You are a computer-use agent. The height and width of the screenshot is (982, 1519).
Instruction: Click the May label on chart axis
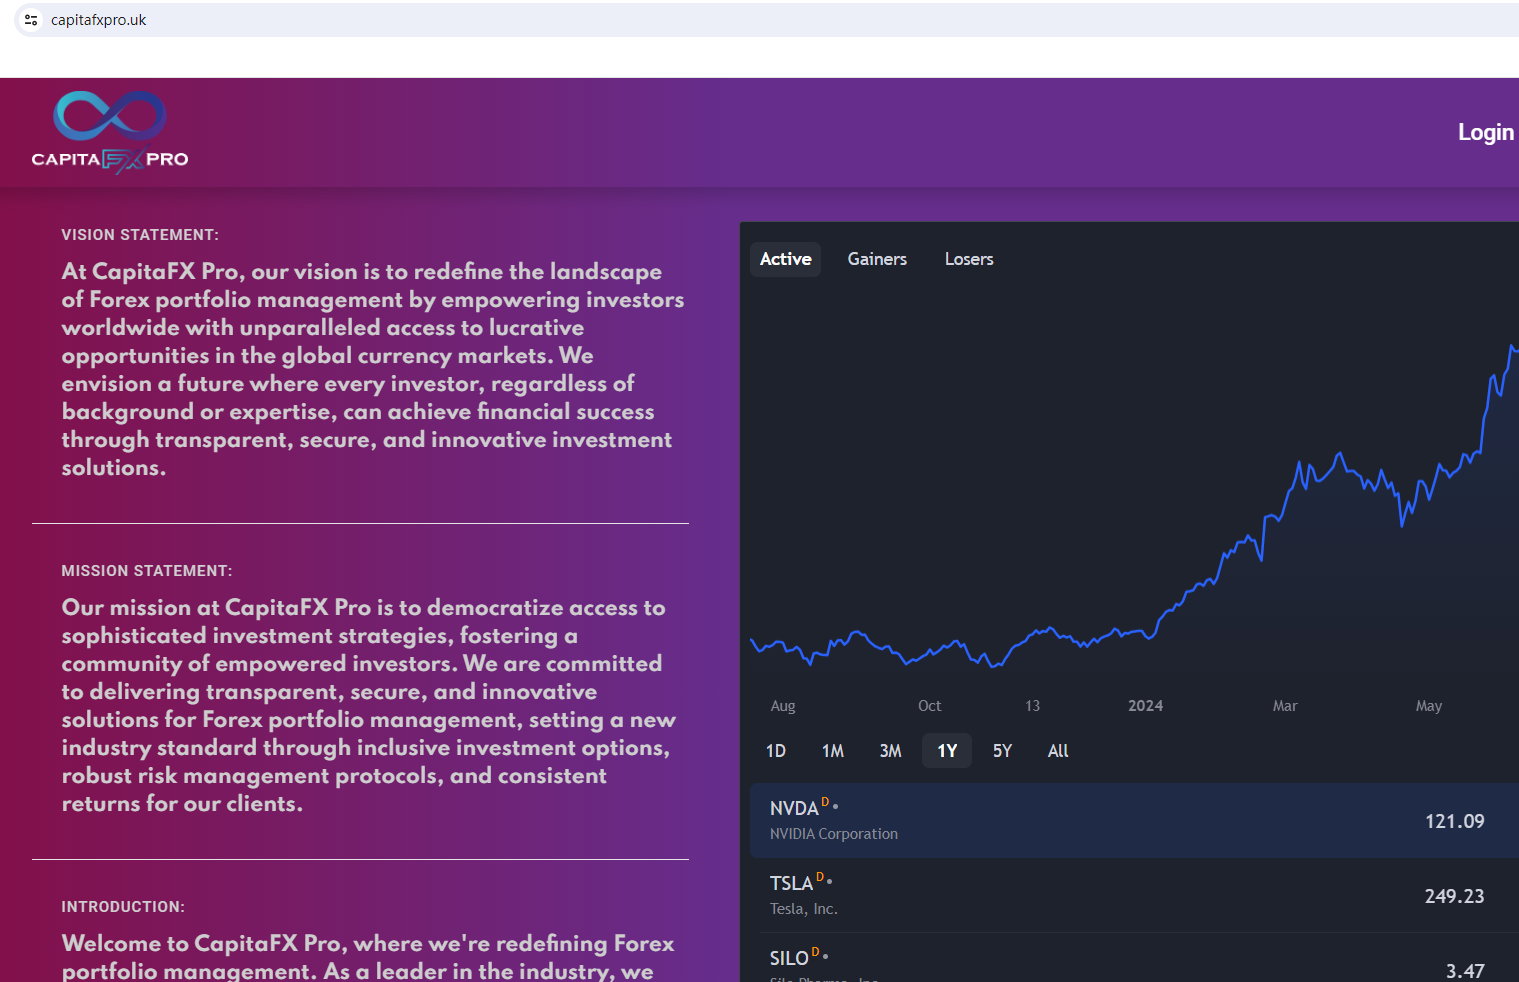coord(1429,706)
